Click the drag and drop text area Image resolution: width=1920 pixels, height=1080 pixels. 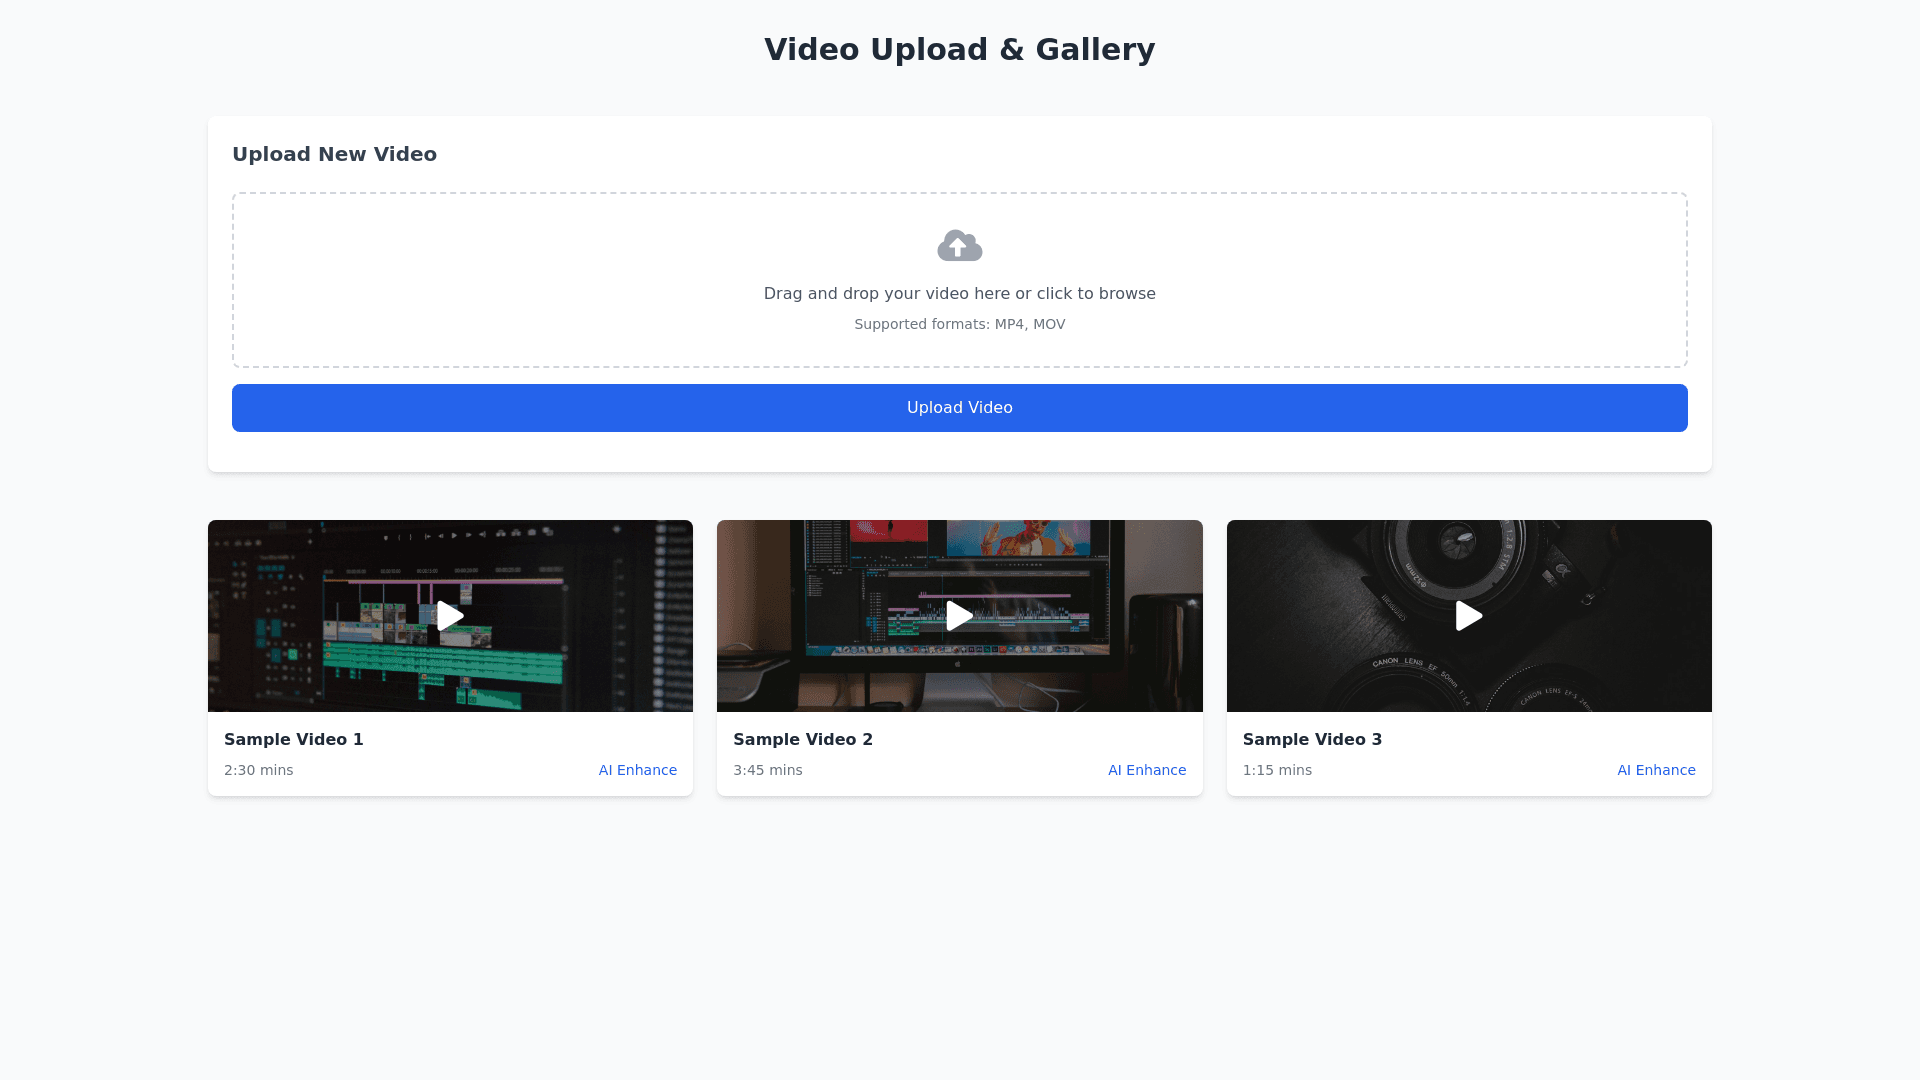[x=959, y=294]
